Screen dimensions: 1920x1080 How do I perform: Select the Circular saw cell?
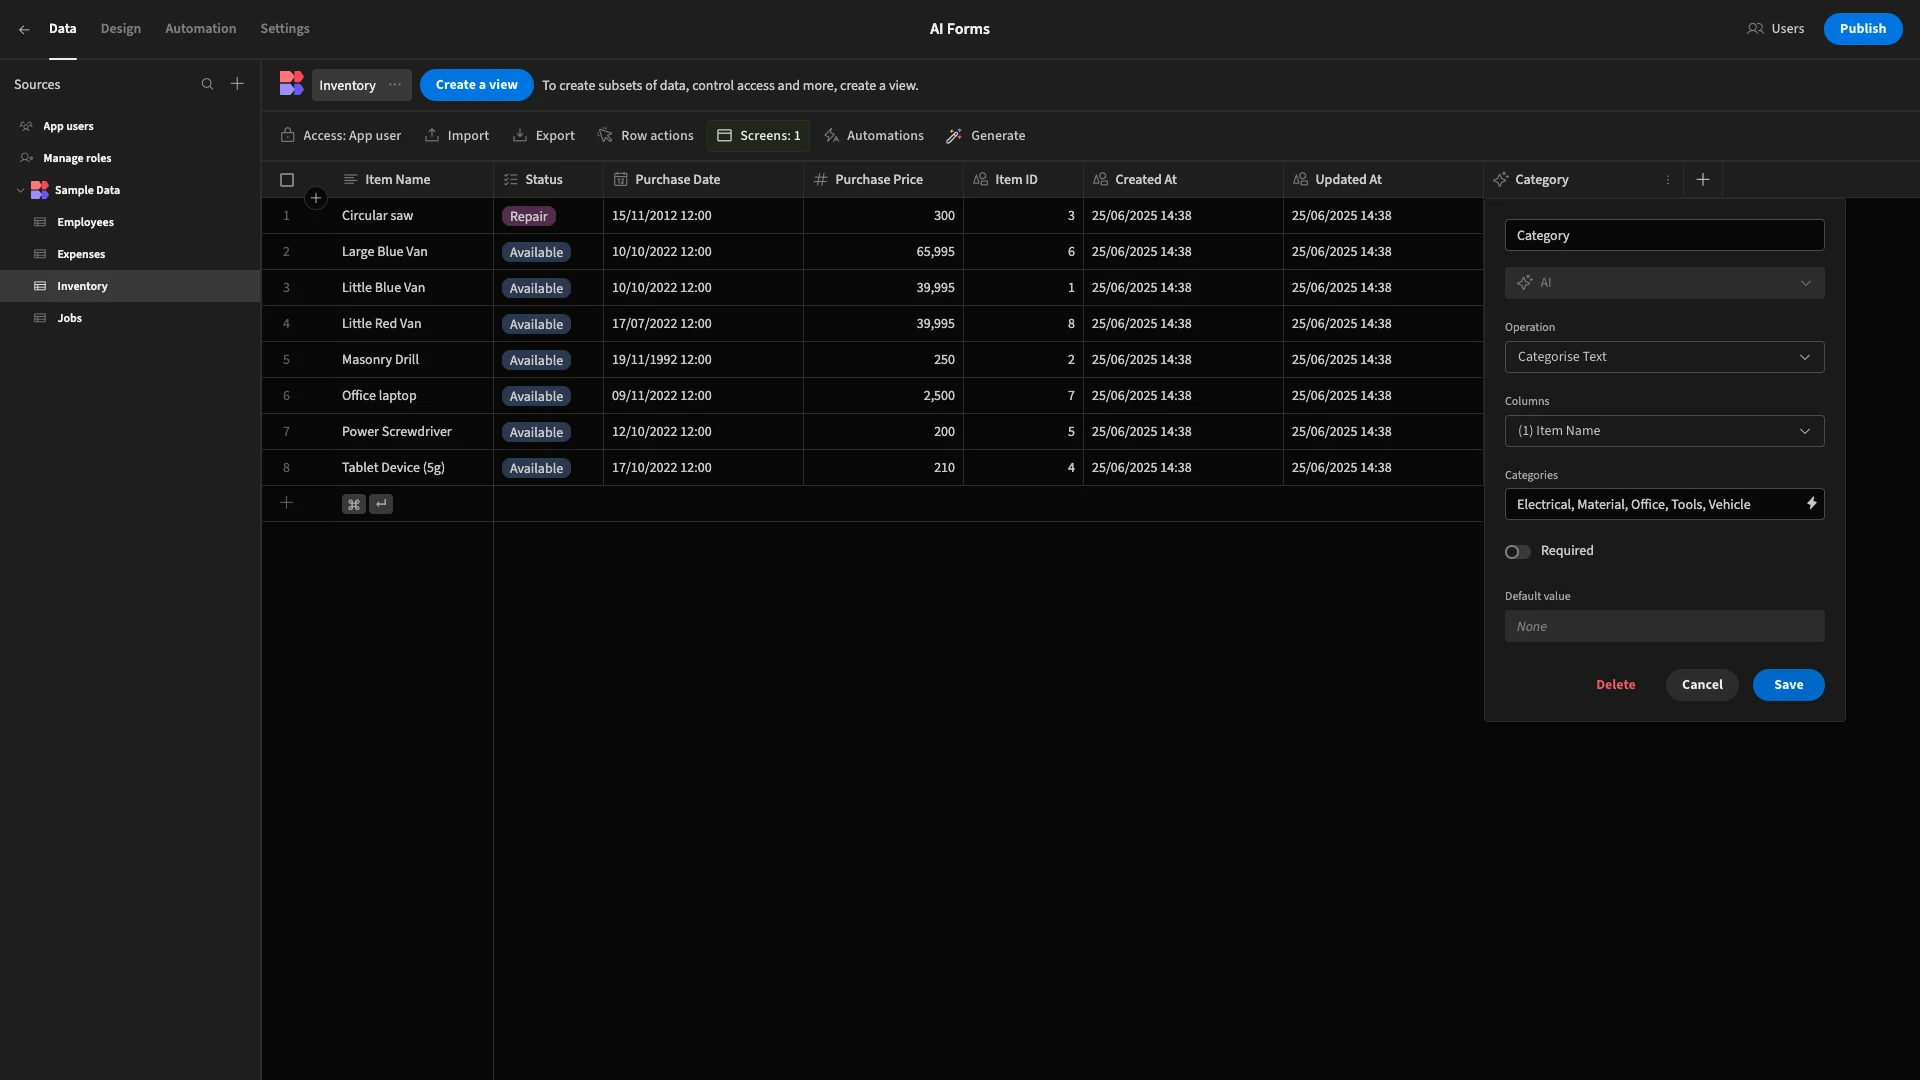[x=413, y=216]
